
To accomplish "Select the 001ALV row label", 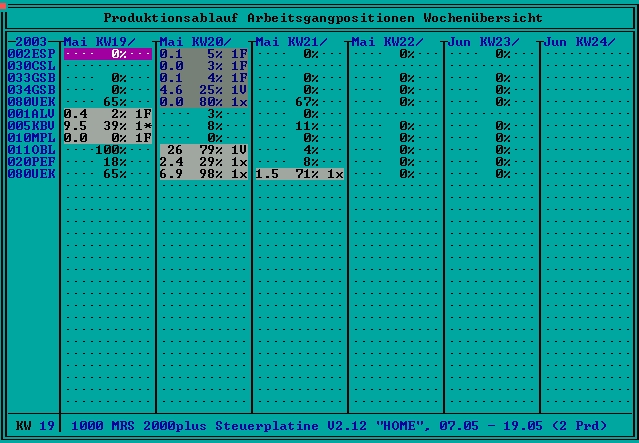I will (x=31, y=114).
